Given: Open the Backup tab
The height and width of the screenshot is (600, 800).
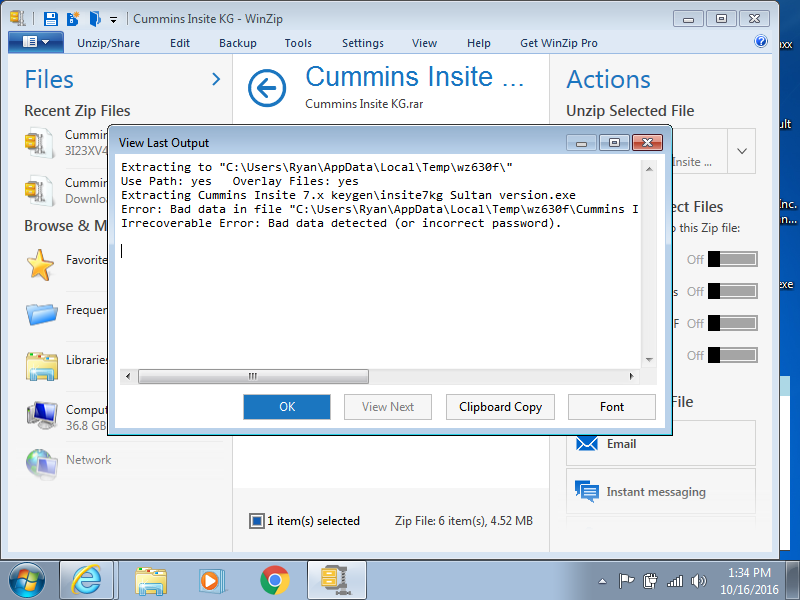Looking at the screenshot, I should click(237, 43).
